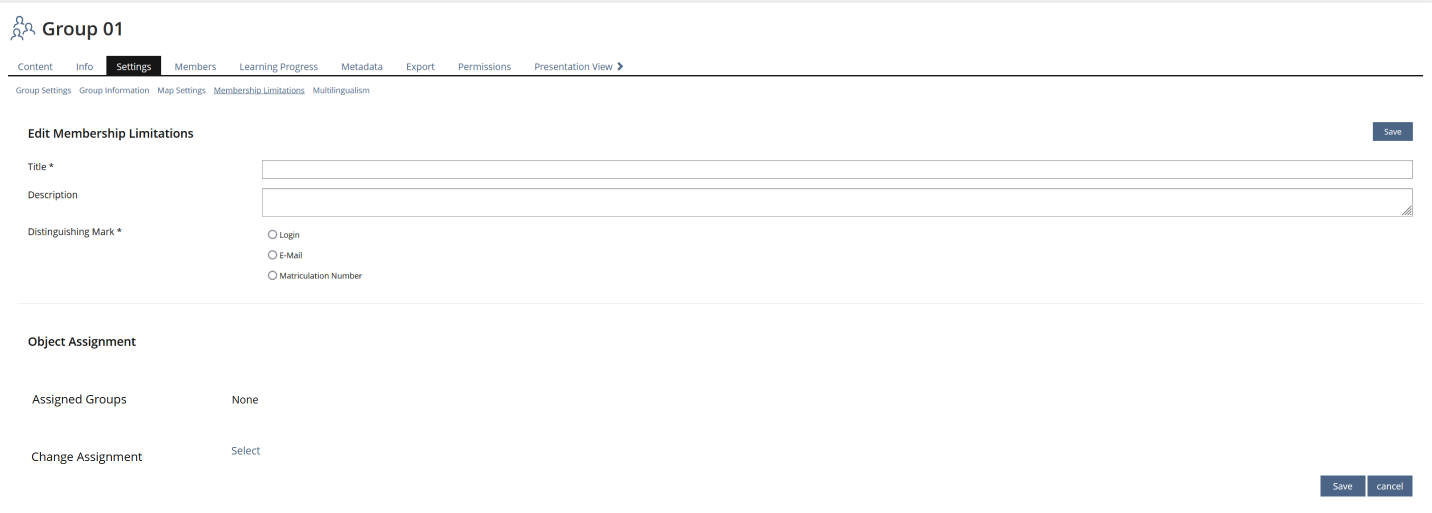Switch to the Metadata tab
The width and height of the screenshot is (1432, 513).
pos(362,67)
